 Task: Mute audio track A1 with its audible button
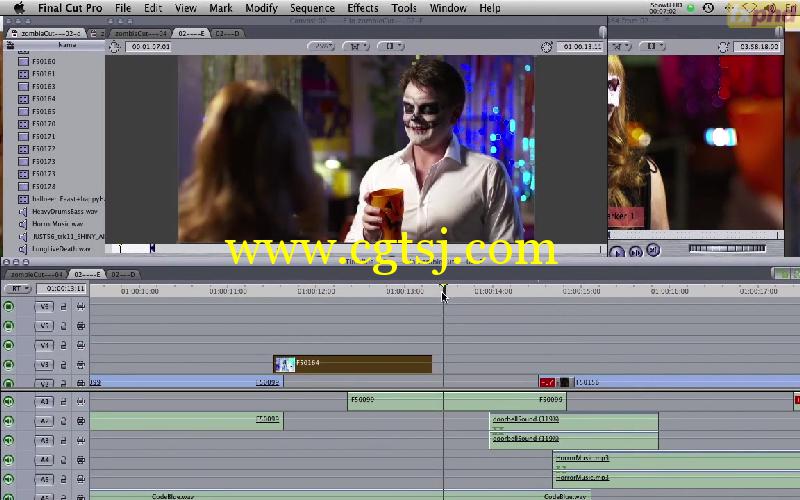point(8,402)
